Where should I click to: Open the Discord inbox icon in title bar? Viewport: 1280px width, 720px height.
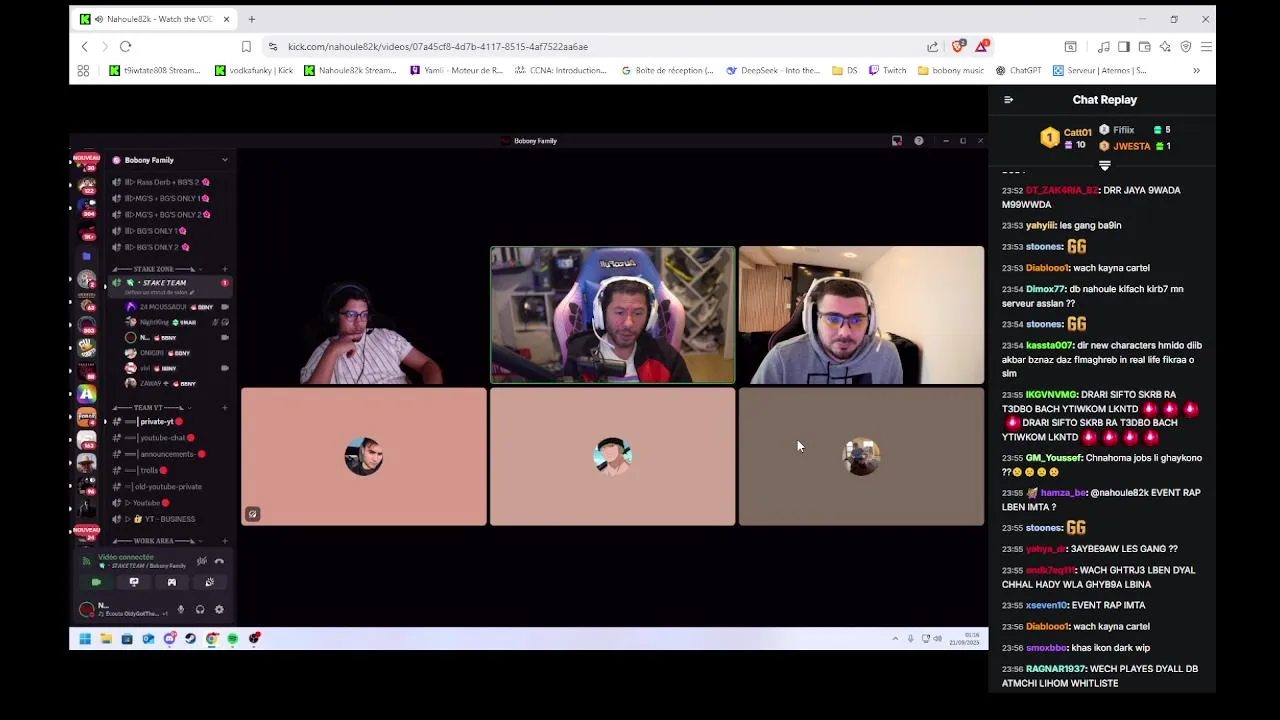[x=897, y=141]
